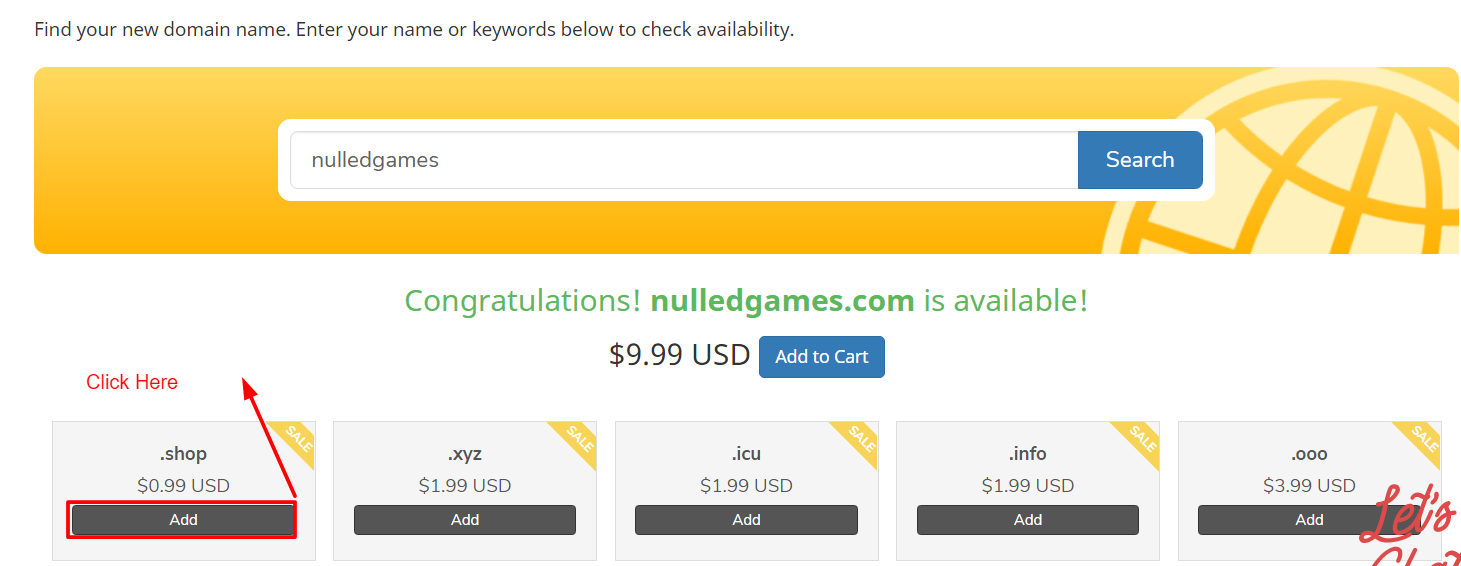Click the $1.99 USD price under .xyz
The height and width of the screenshot is (566, 1461).
(465, 486)
